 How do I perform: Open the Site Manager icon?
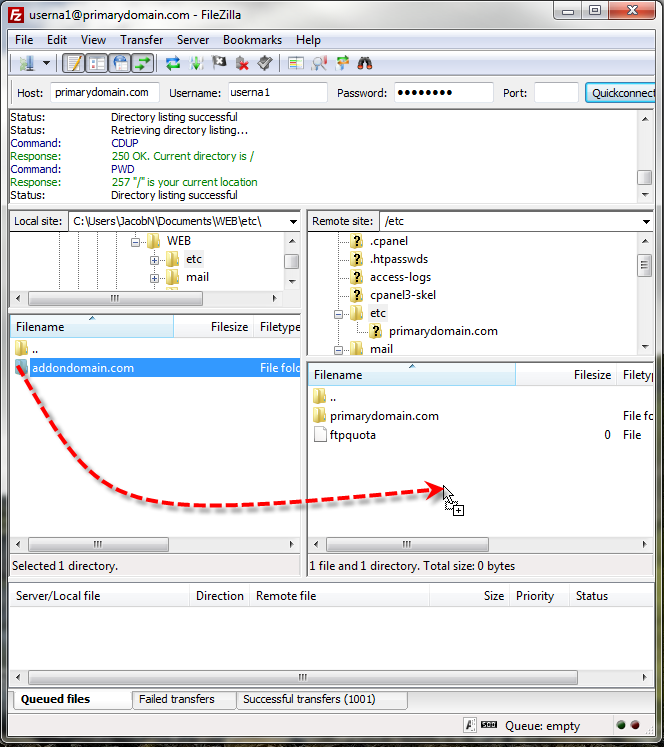[25, 63]
